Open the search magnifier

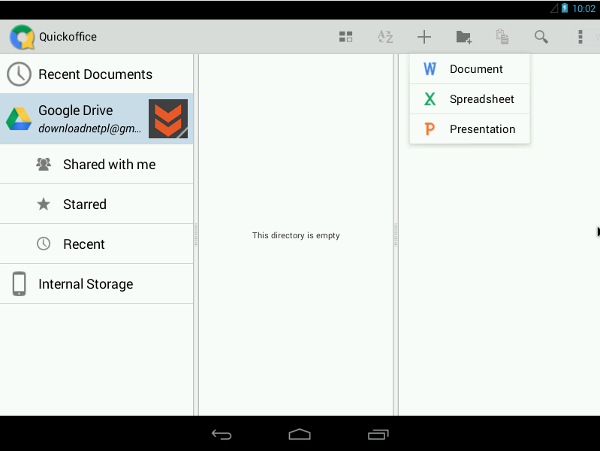click(541, 37)
